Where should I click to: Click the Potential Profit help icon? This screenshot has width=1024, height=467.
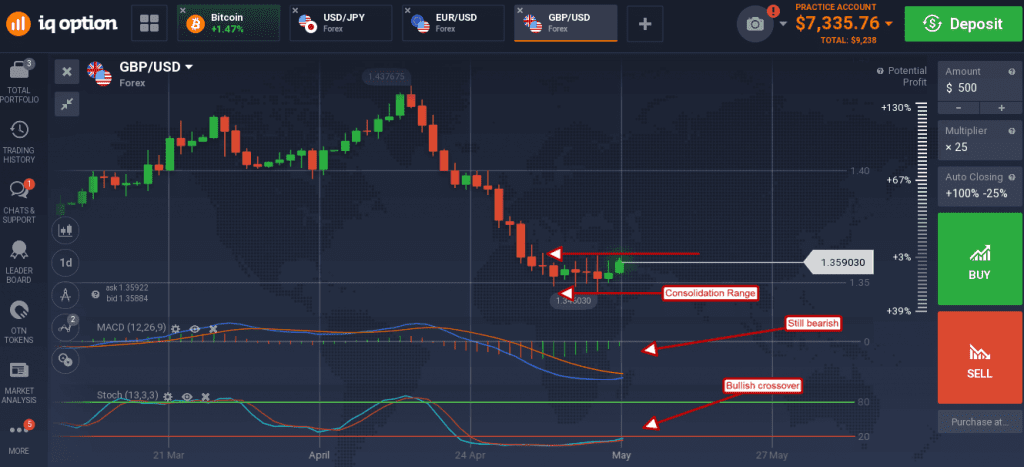tap(880, 71)
